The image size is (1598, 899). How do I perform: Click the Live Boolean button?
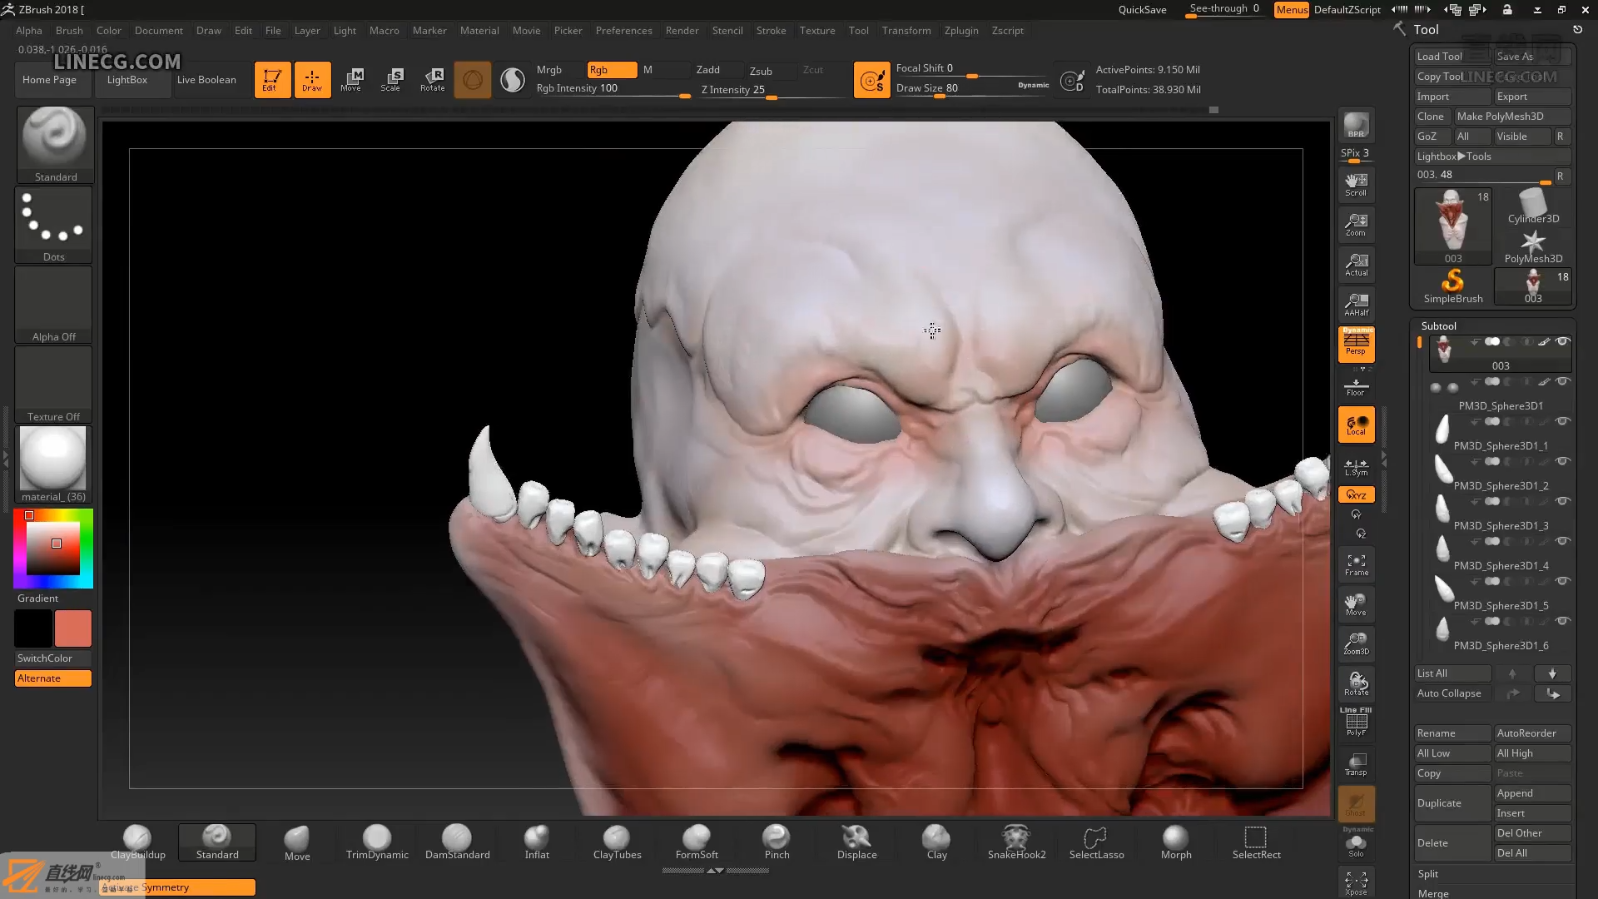[207, 80]
